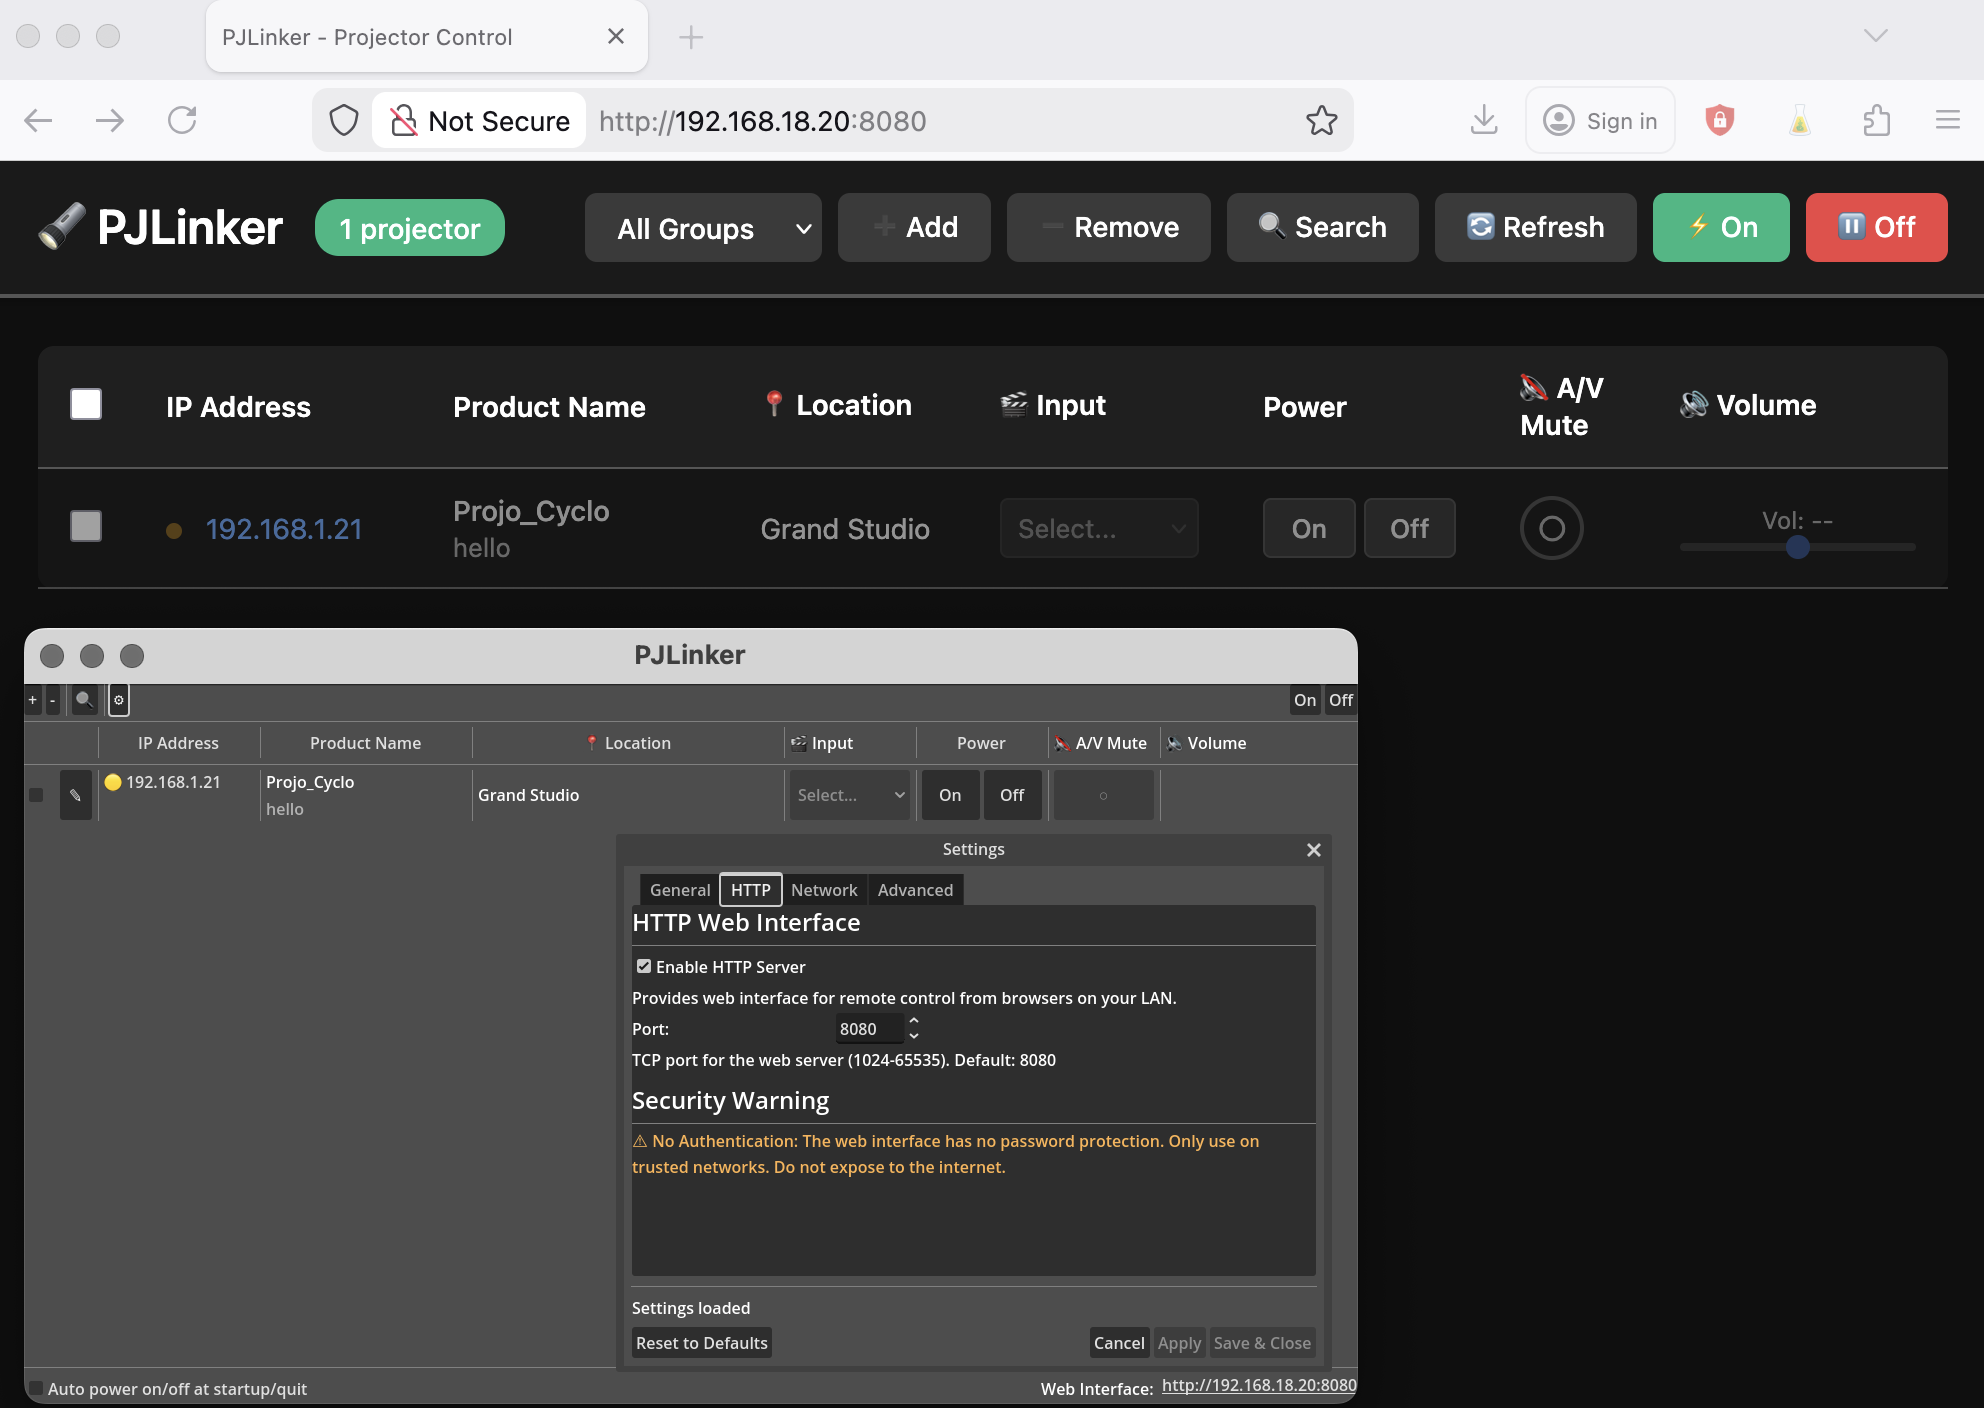The width and height of the screenshot is (1984, 1408).
Task: Bookmark page with the star icon
Action: [x=1321, y=121]
